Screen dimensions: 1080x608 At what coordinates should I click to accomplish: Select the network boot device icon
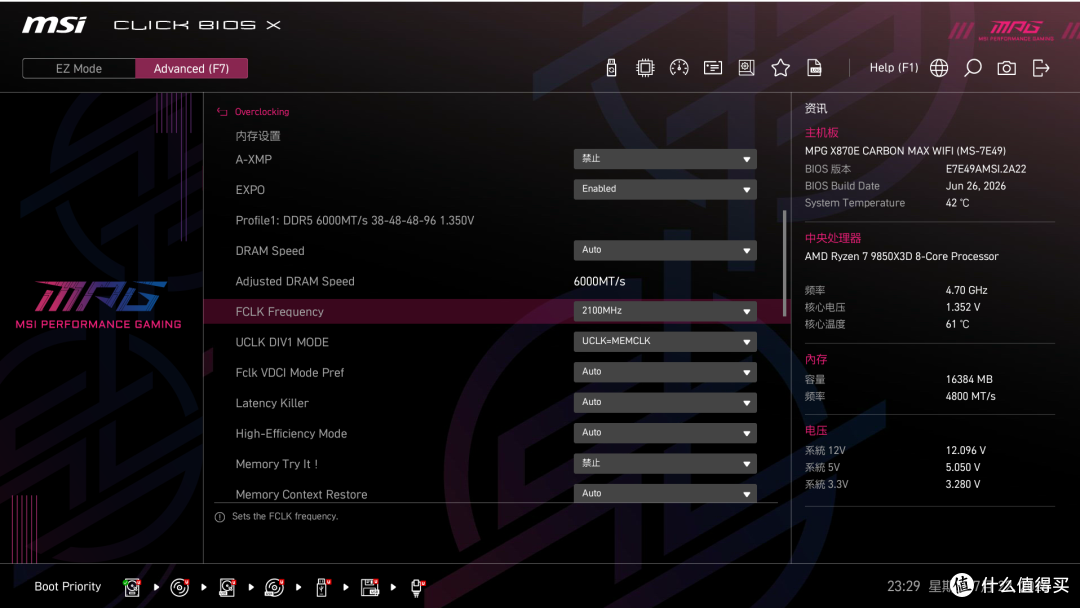click(417, 587)
